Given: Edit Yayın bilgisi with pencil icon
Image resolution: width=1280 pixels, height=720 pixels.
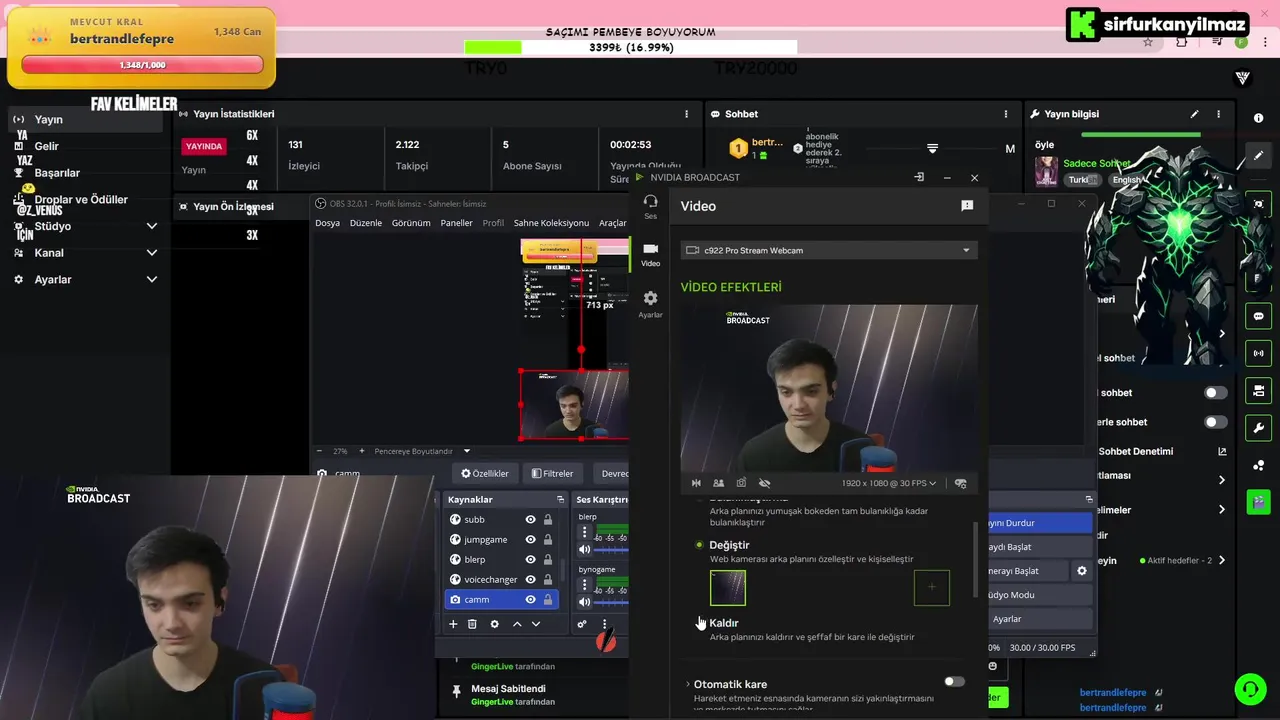Looking at the screenshot, I should pos(1194,114).
